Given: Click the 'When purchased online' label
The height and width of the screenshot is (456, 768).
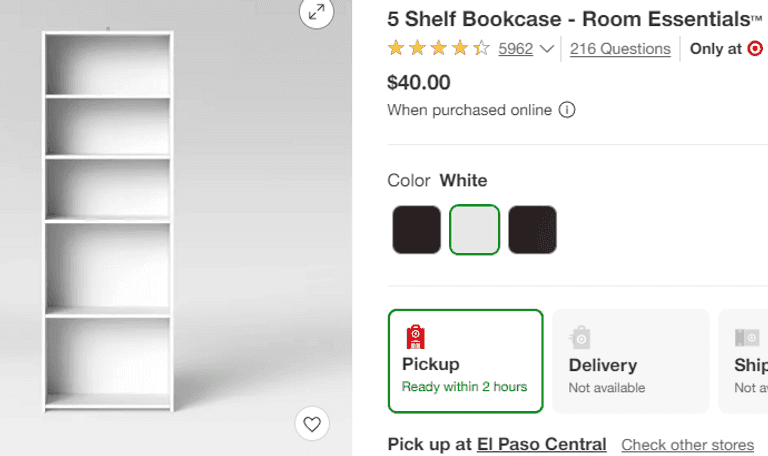Looking at the screenshot, I should click(469, 110).
